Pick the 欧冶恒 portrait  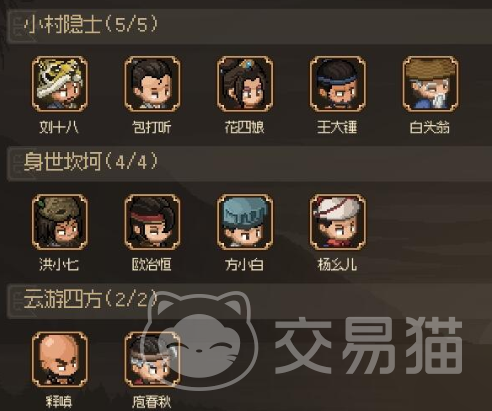tap(152, 222)
